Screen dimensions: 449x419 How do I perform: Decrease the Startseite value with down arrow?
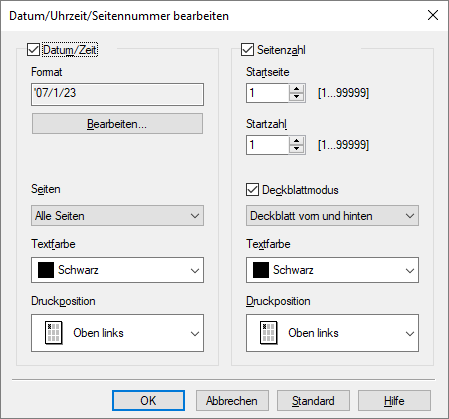[297, 97]
